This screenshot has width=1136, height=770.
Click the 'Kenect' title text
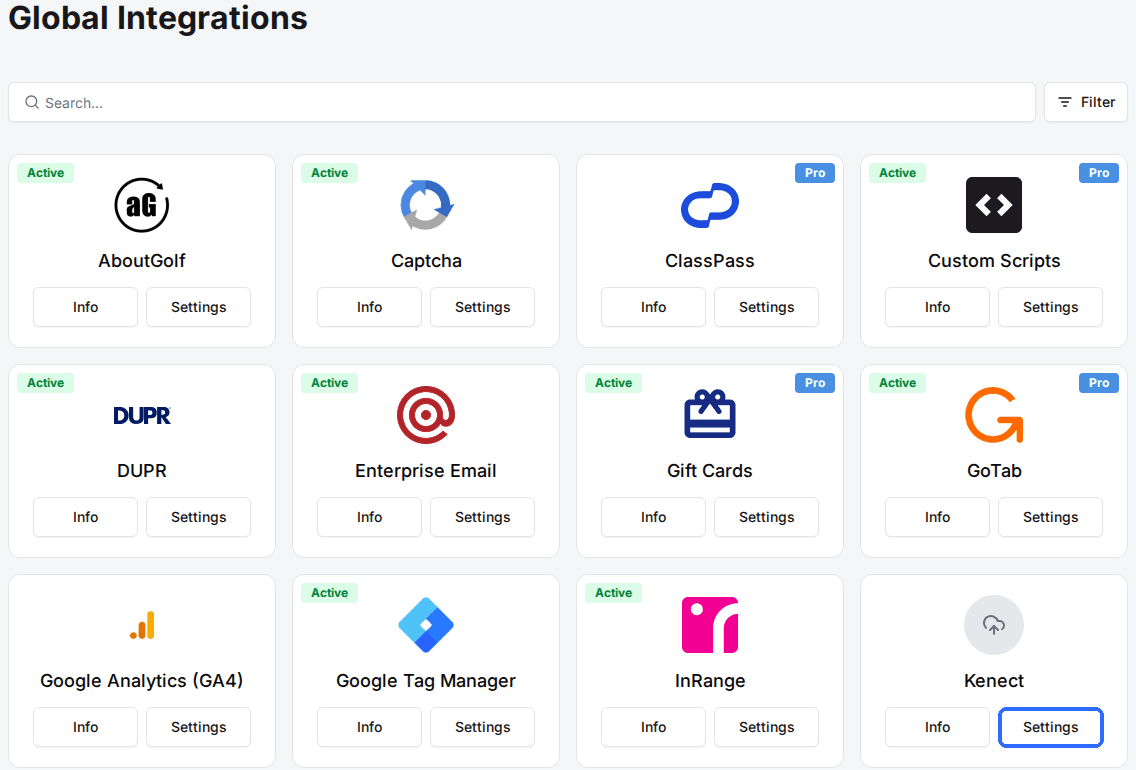point(994,681)
